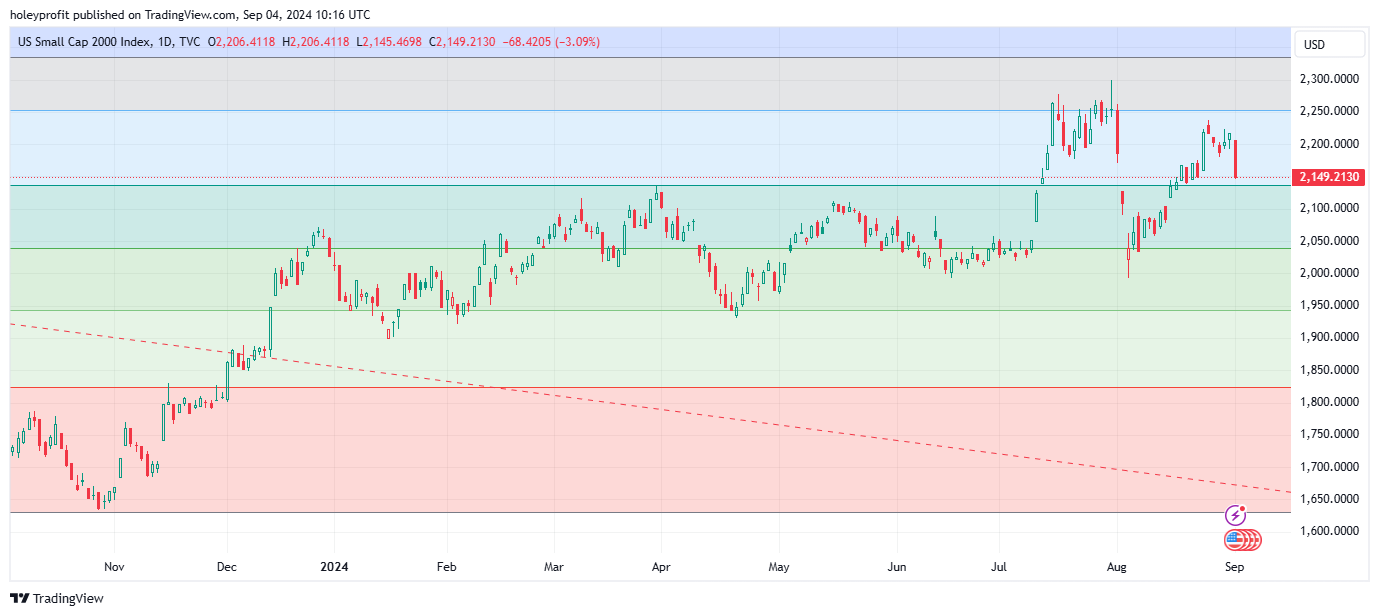Click the change value −68.4205 (−3.09%)
Screen dimensions: 1379x616
tap(550, 42)
